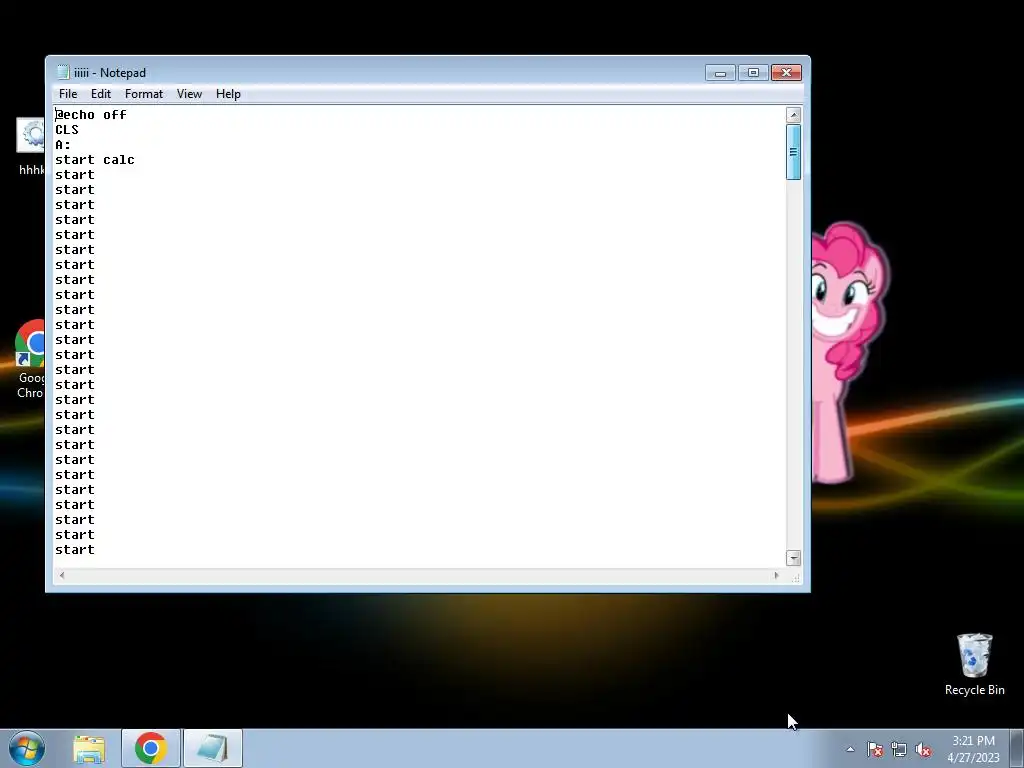
Task: Click the Notepad title bar icon
Action: 63,72
